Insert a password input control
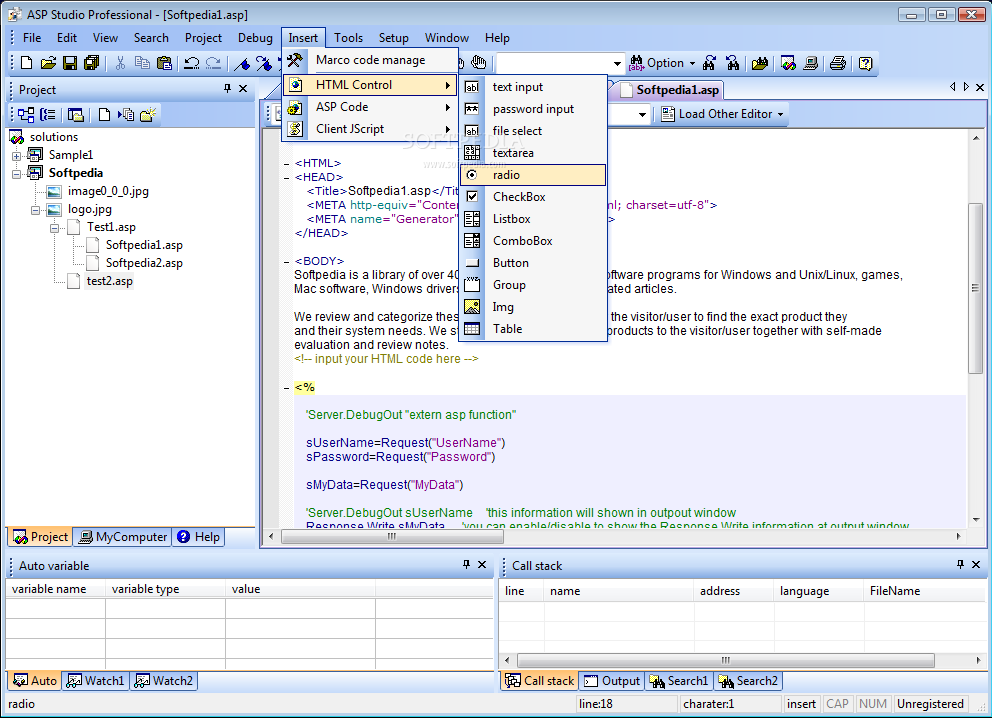Screen dimensions: 992x718 [x=533, y=109]
